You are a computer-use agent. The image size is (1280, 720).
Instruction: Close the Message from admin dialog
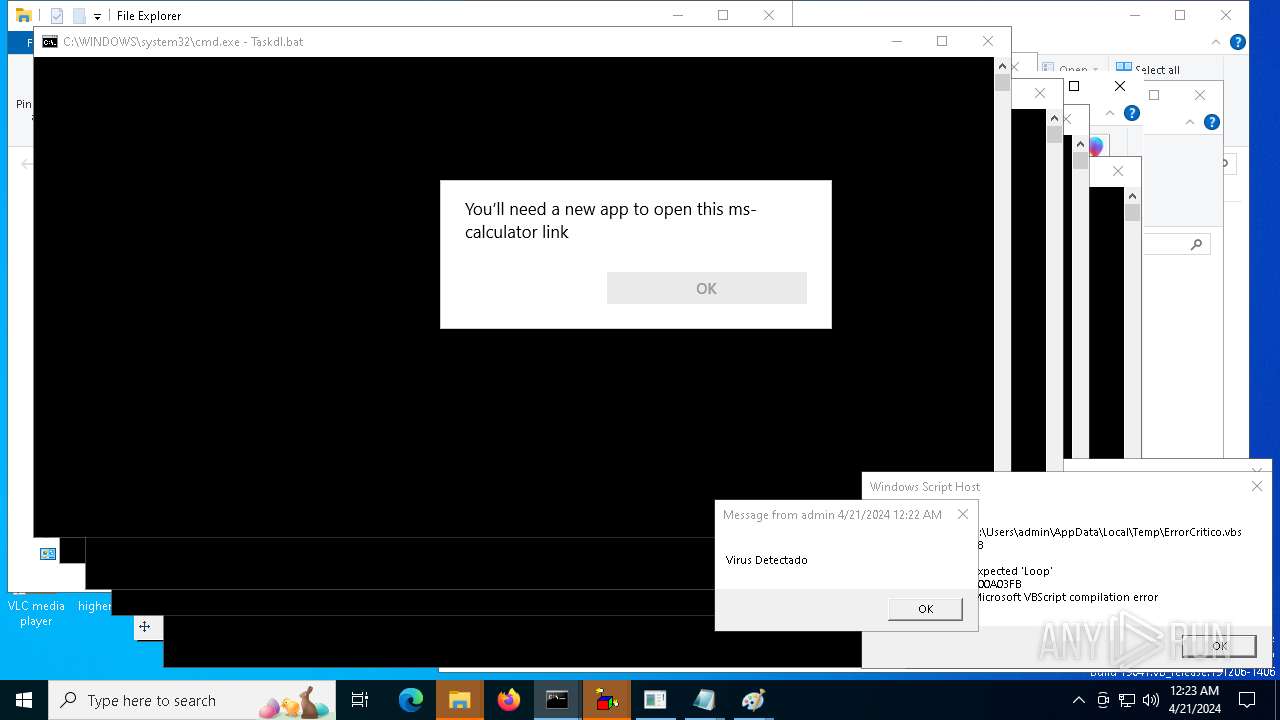[x=963, y=514]
